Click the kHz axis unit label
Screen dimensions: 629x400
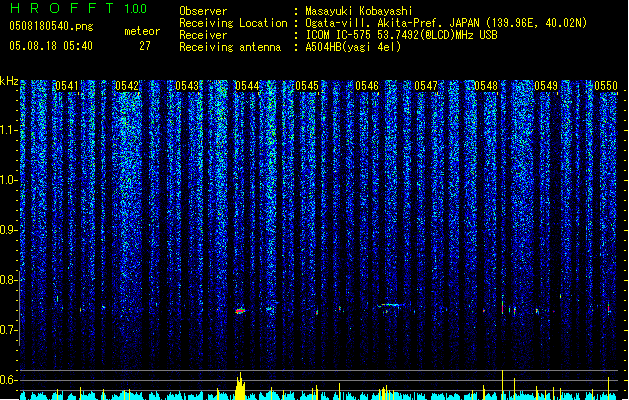pyautogui.click(x=9, y=81)
